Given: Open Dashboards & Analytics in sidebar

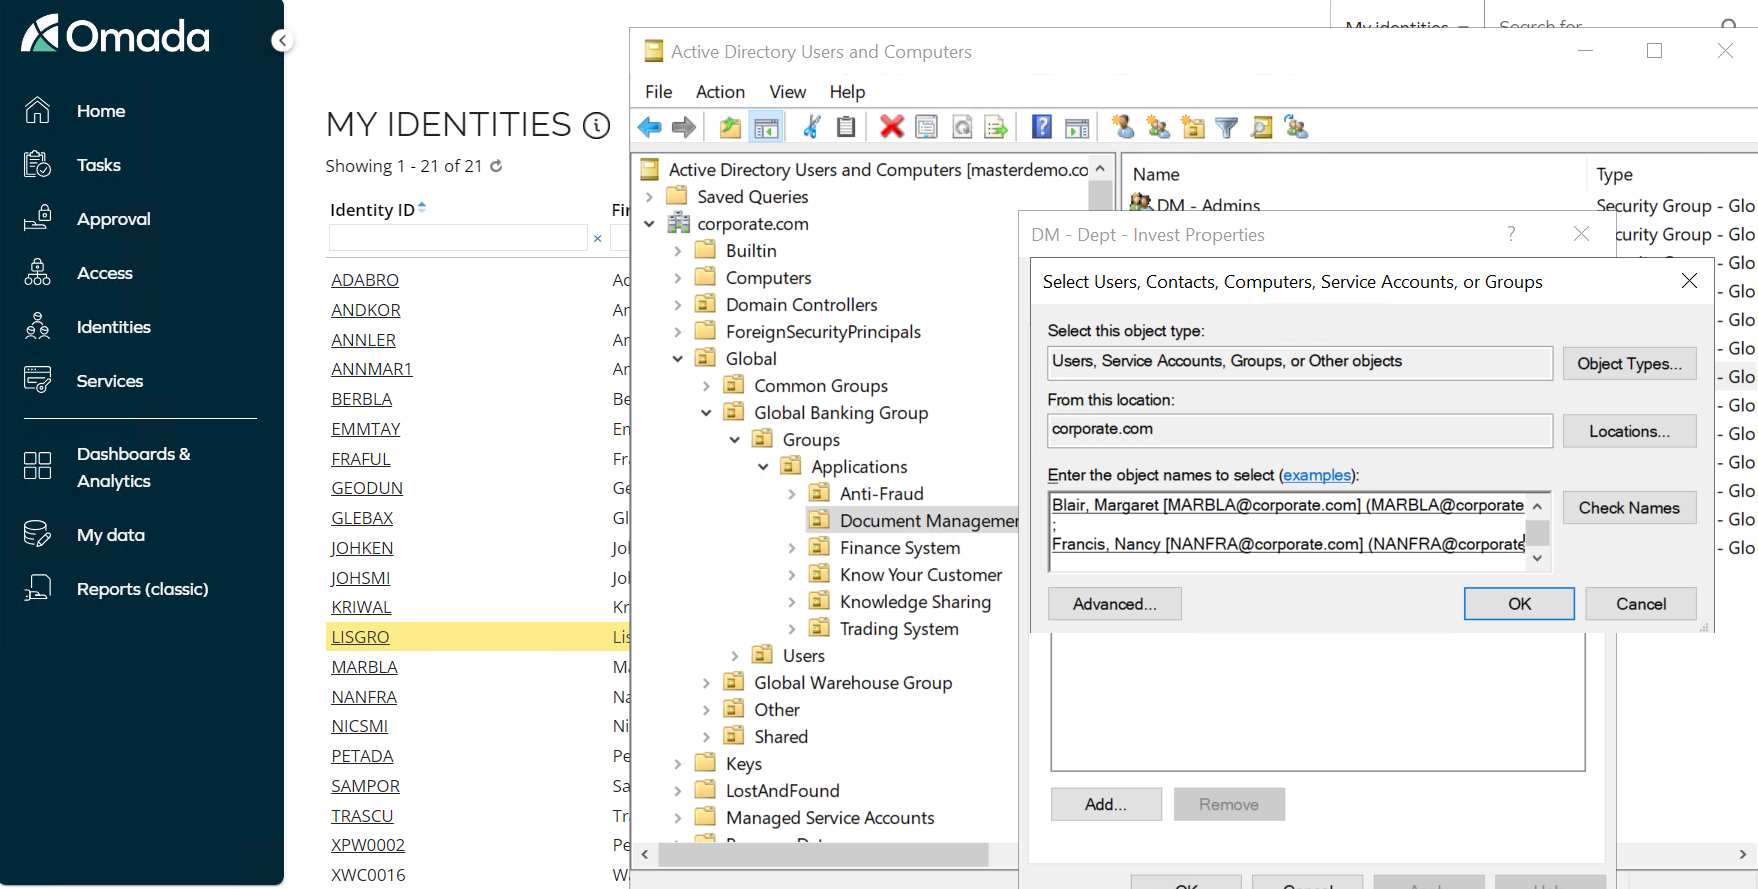Looking at the screenshot, I should [133, 467].
